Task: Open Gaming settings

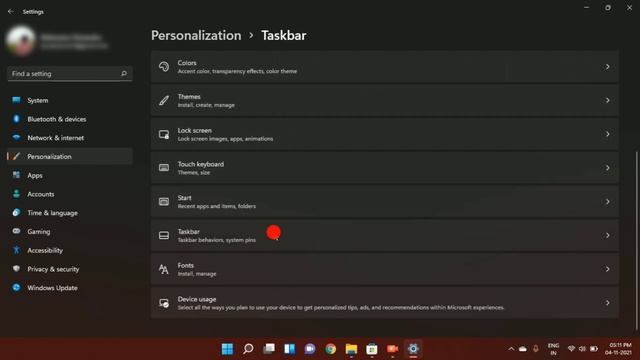Action: point(70,232)
